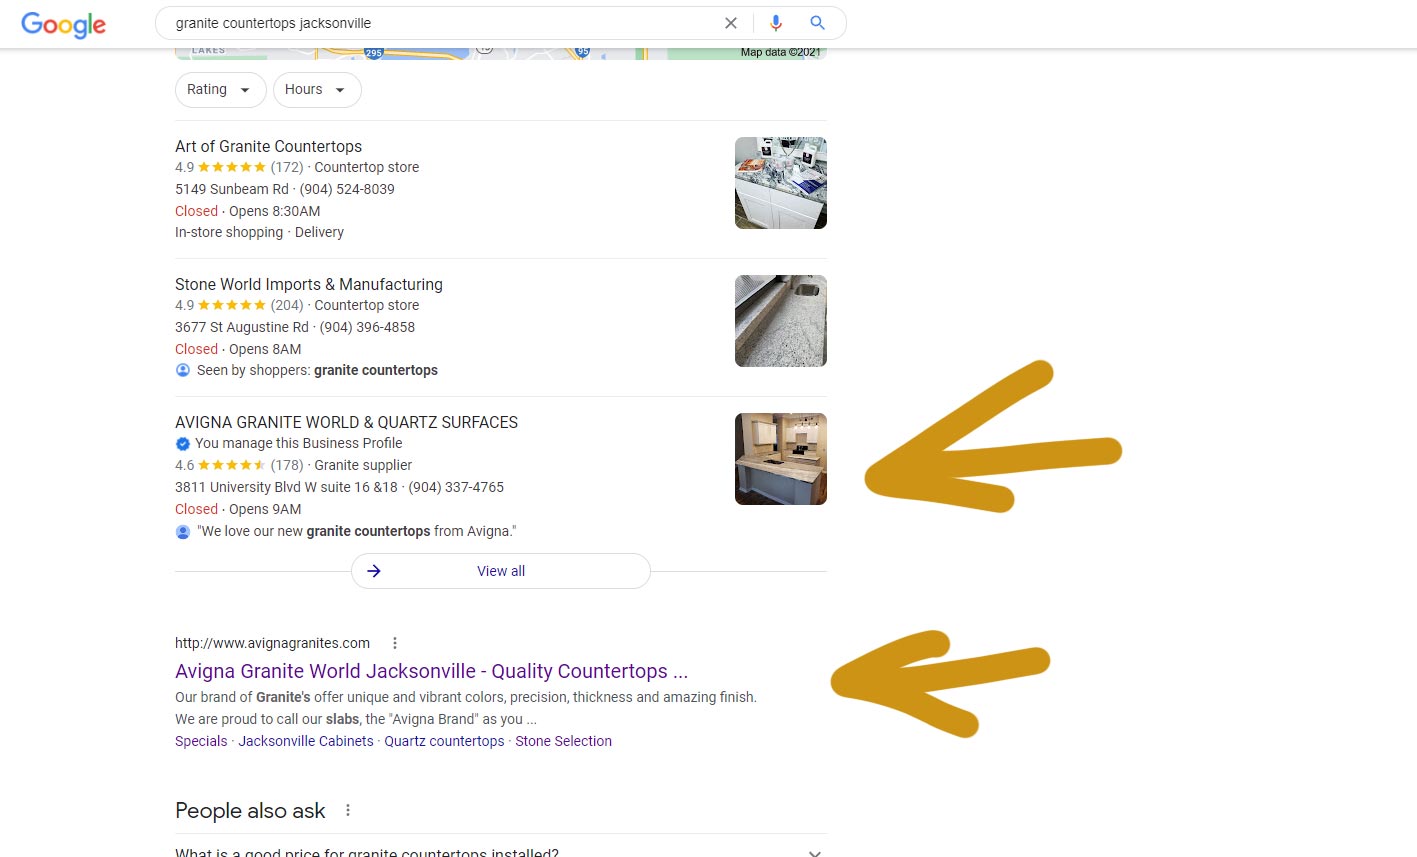View Art of Granite Countertops photo thumbnail
This screenshot has width=1417, height=857.
click(x=781, y=183)
